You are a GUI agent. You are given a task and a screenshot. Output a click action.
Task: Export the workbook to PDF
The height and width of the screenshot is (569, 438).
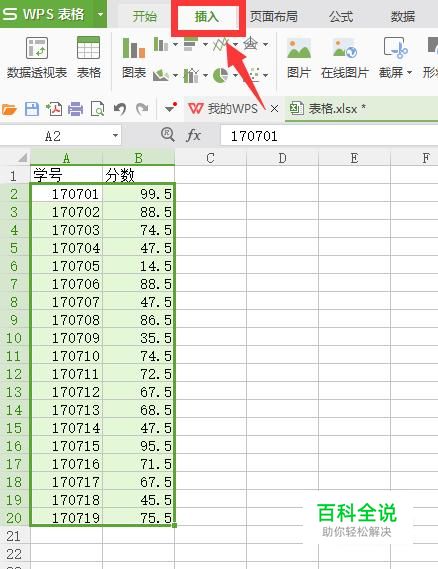tap(54, 109)
